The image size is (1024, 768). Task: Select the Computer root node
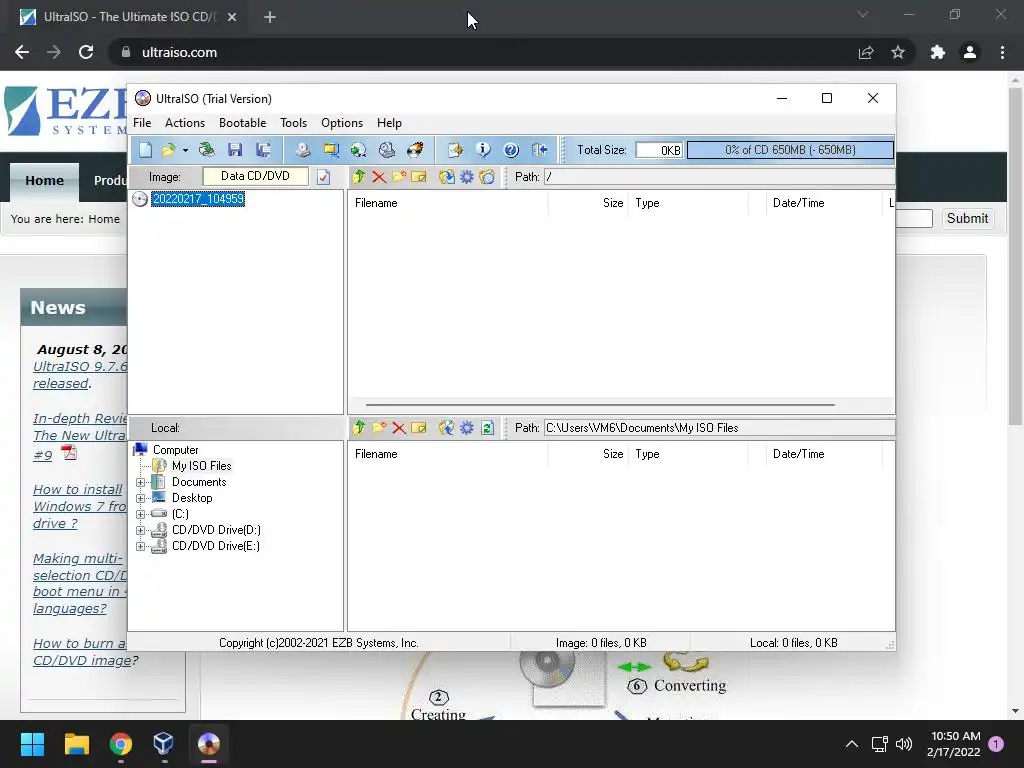point(175,450)
